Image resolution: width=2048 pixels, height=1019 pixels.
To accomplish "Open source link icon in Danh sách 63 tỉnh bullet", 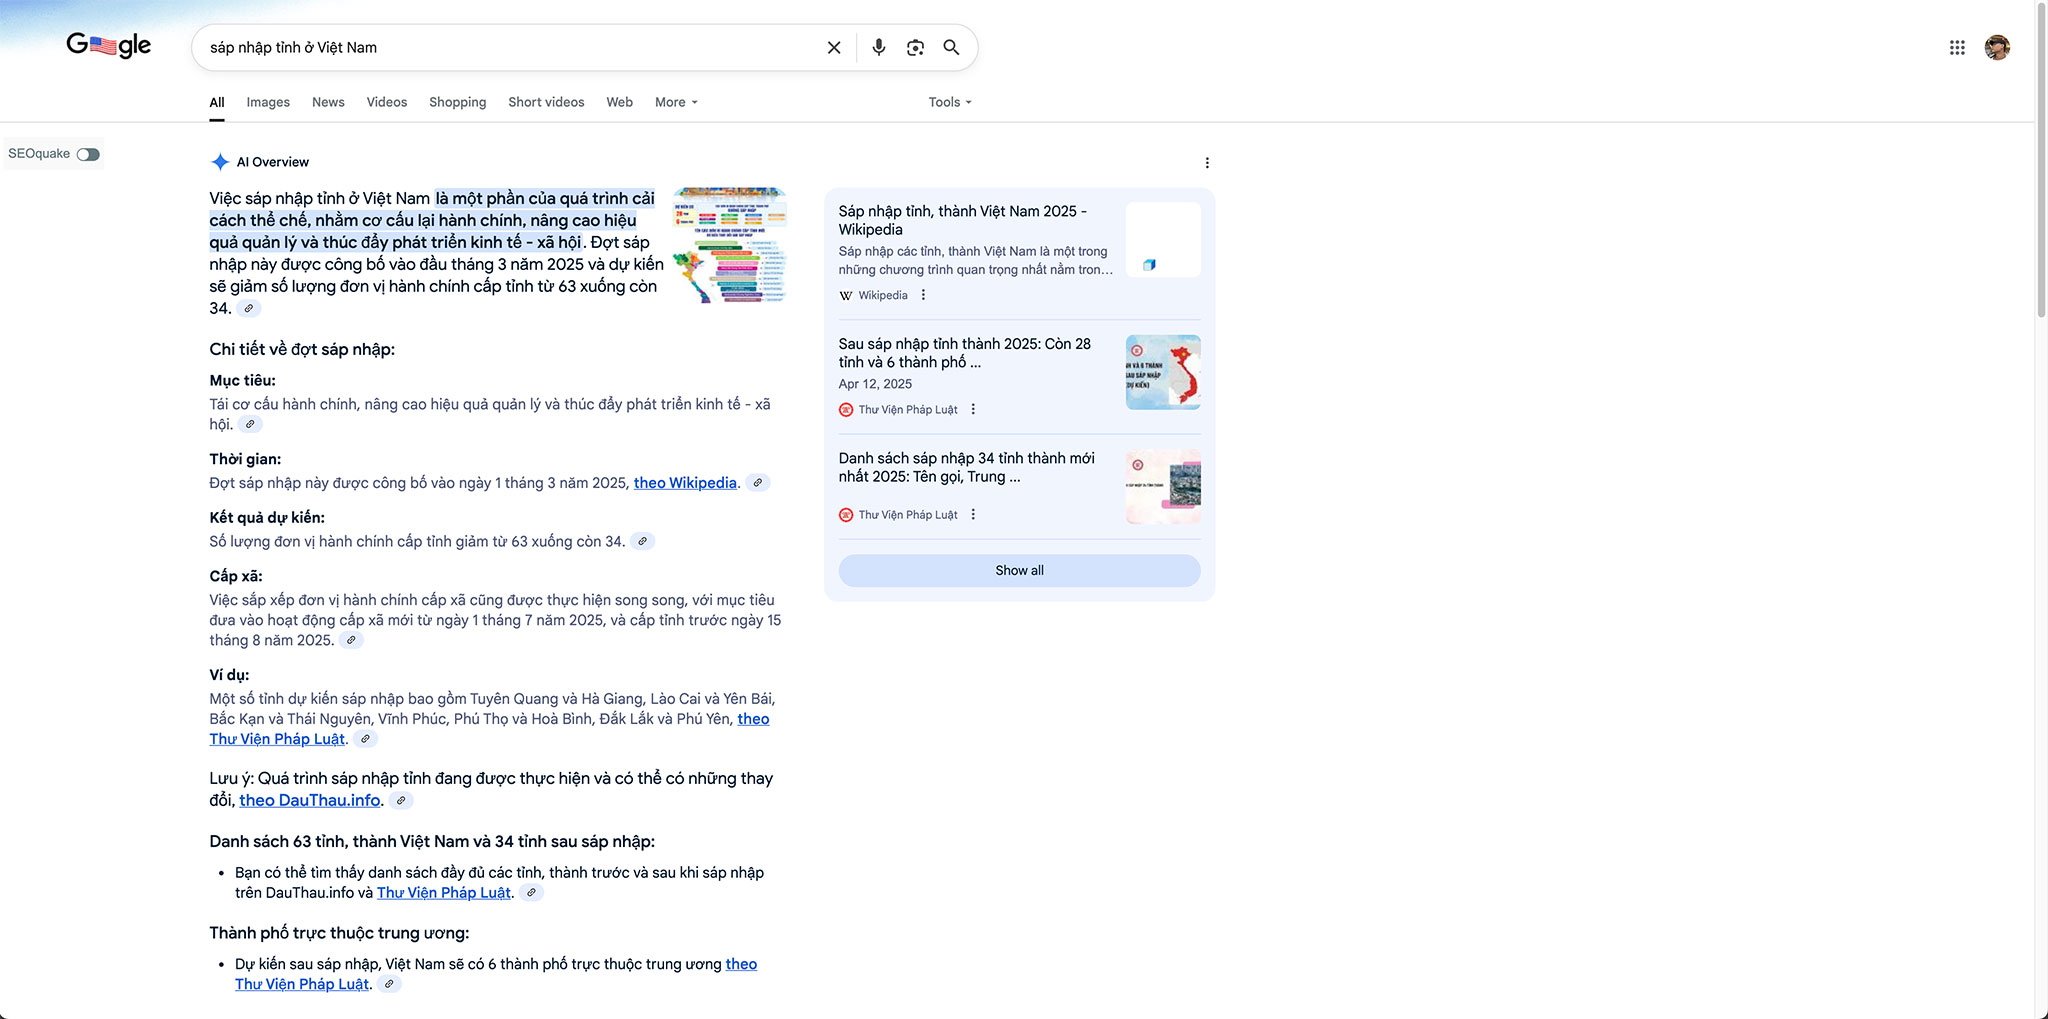I will click(x=532, y=893).
